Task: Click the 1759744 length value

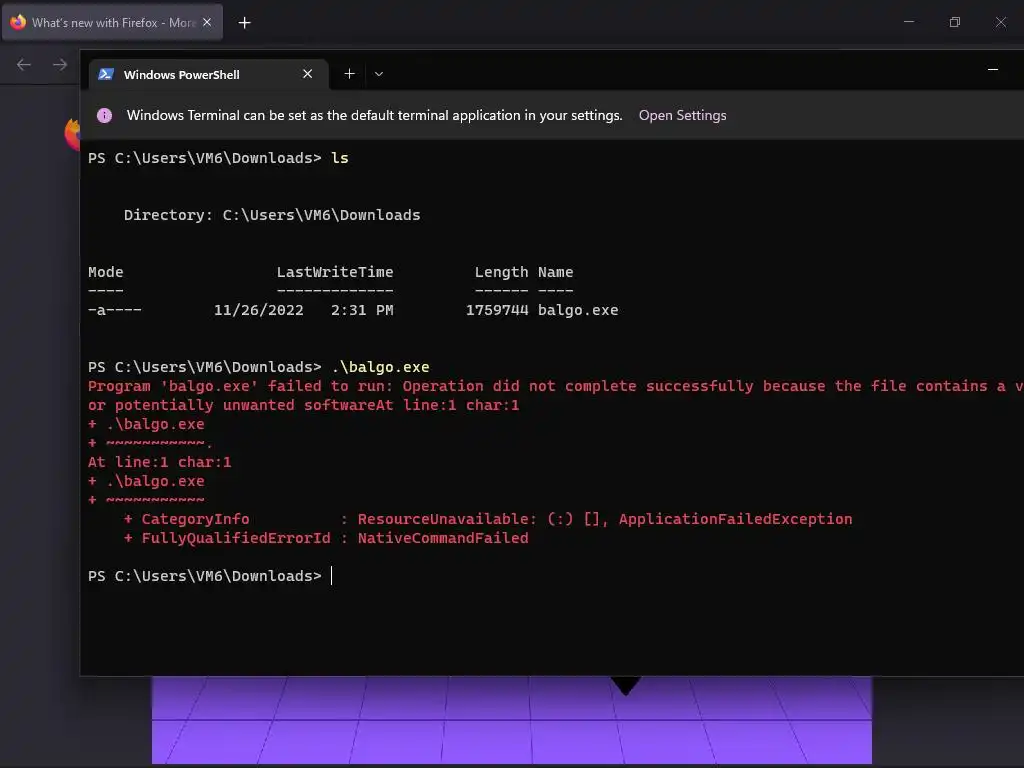Action: 497,310
